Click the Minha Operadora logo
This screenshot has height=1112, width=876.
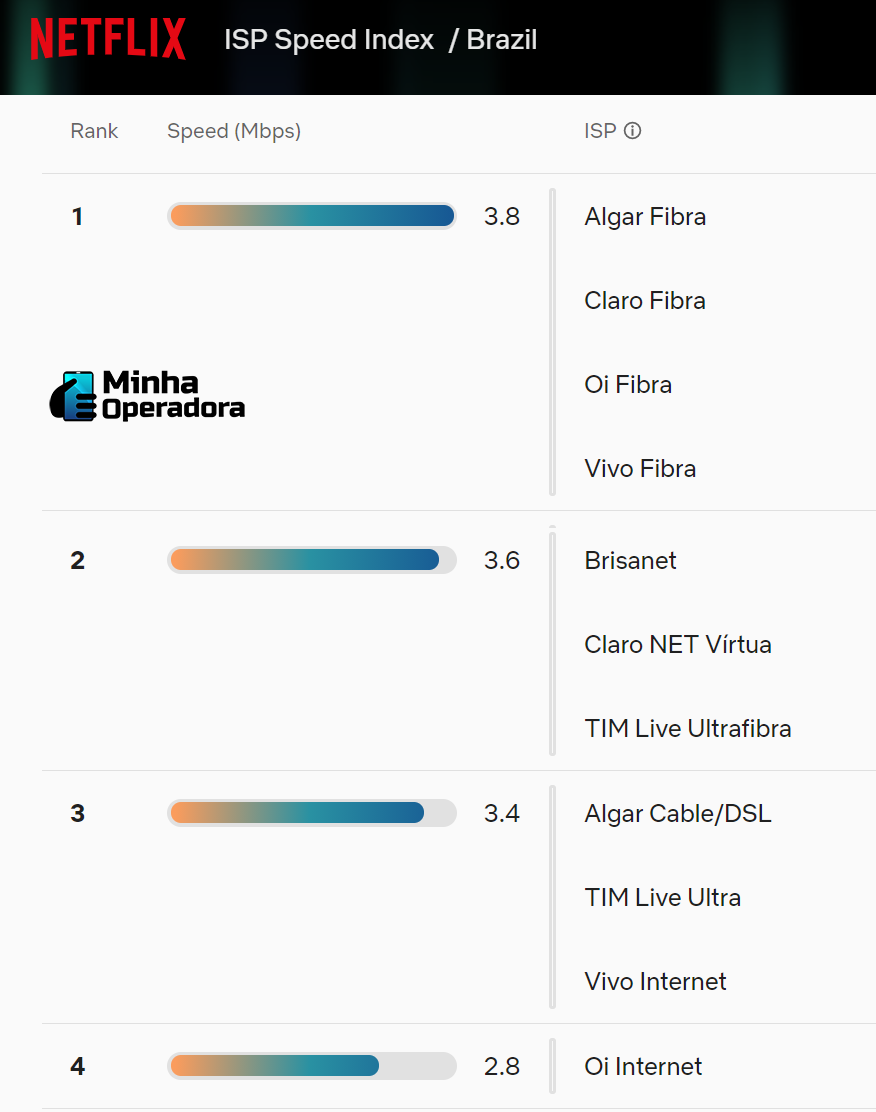[x=148, y=396]
